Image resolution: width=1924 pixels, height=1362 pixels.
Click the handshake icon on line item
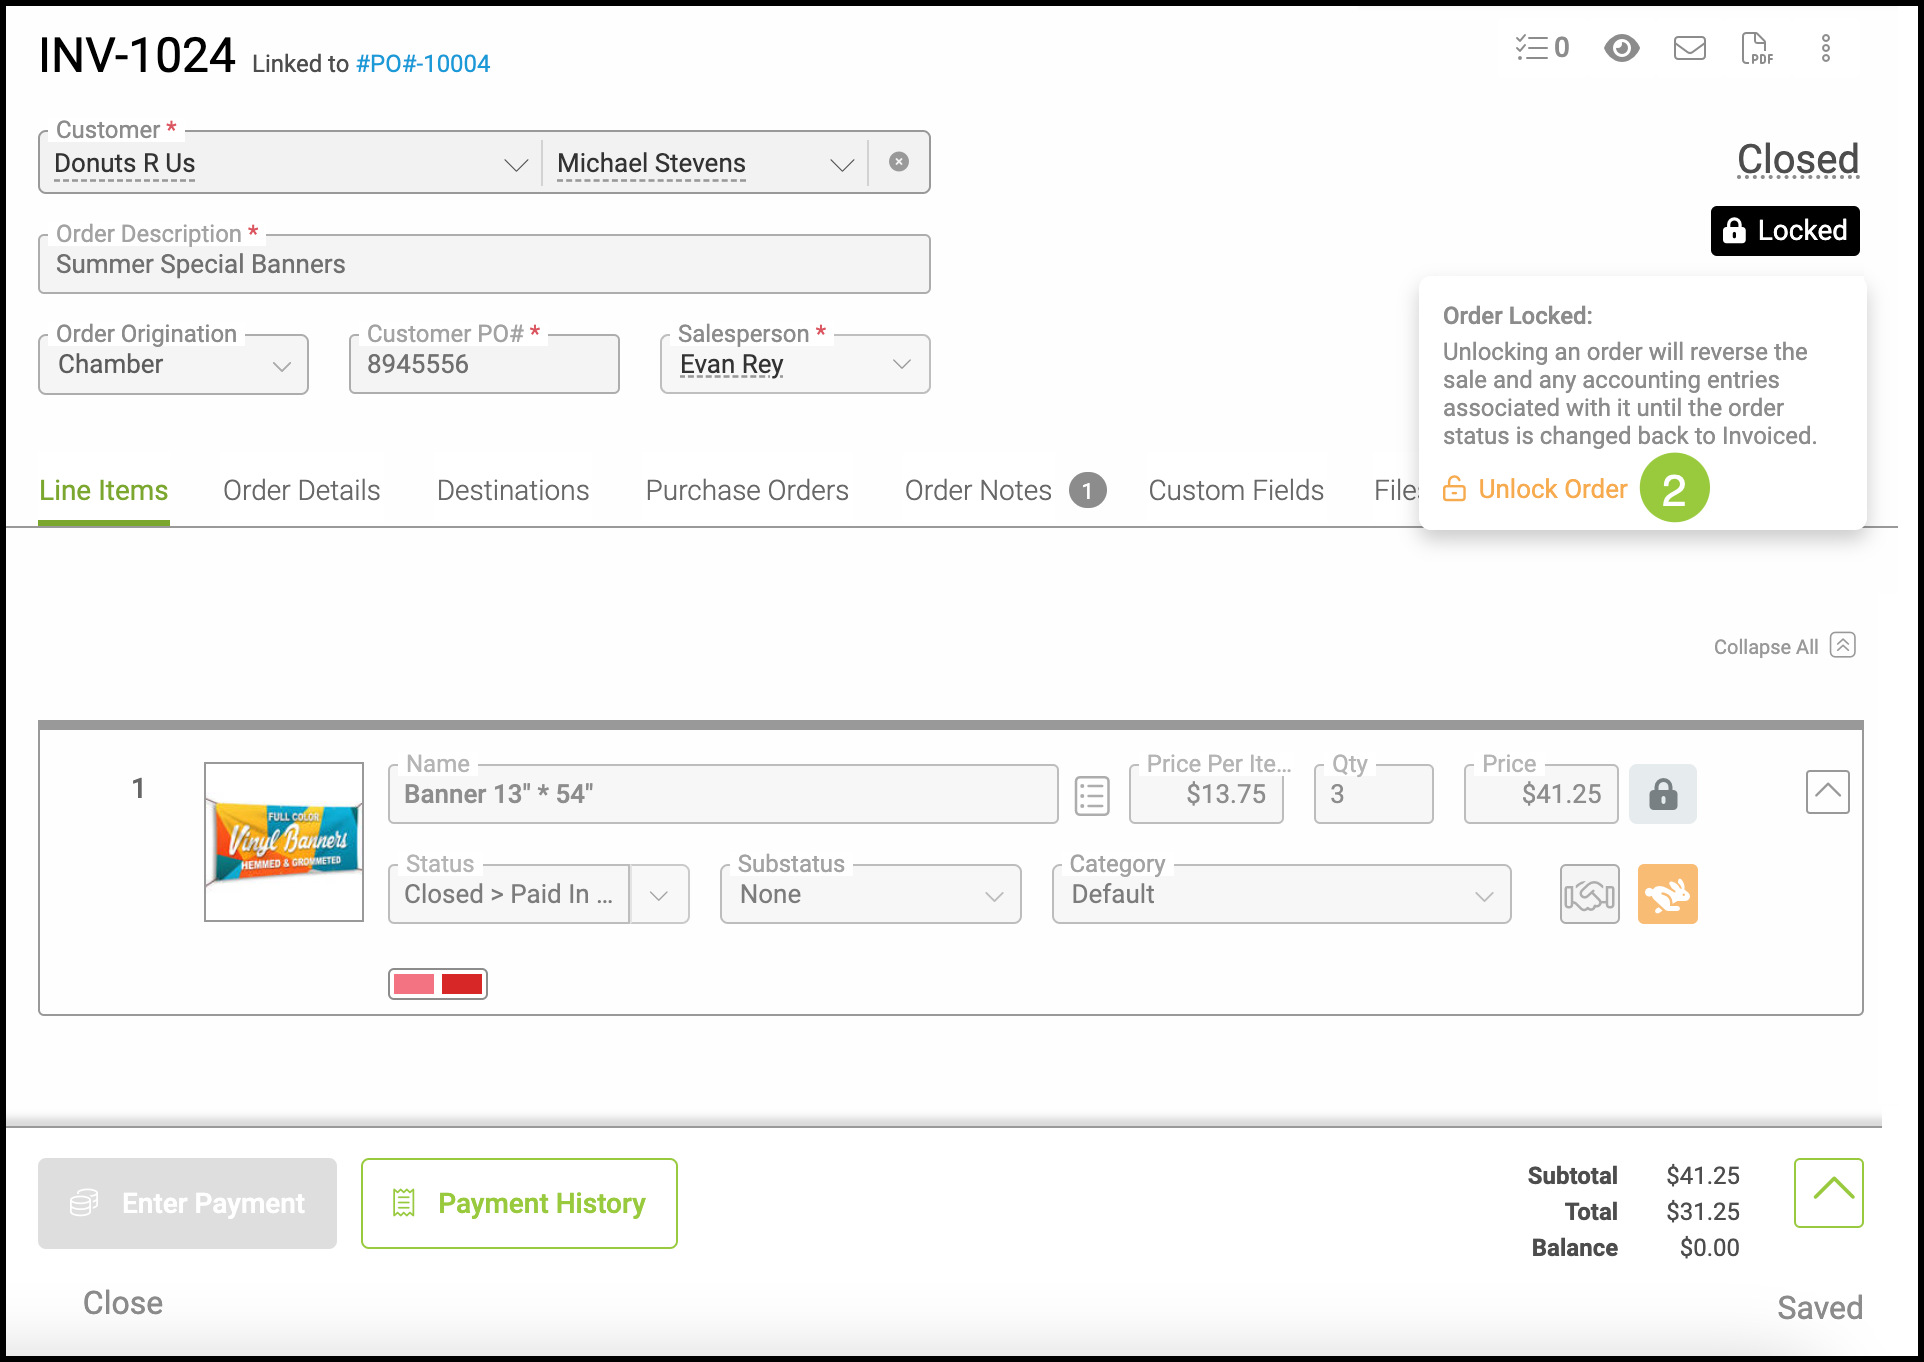1589,894
